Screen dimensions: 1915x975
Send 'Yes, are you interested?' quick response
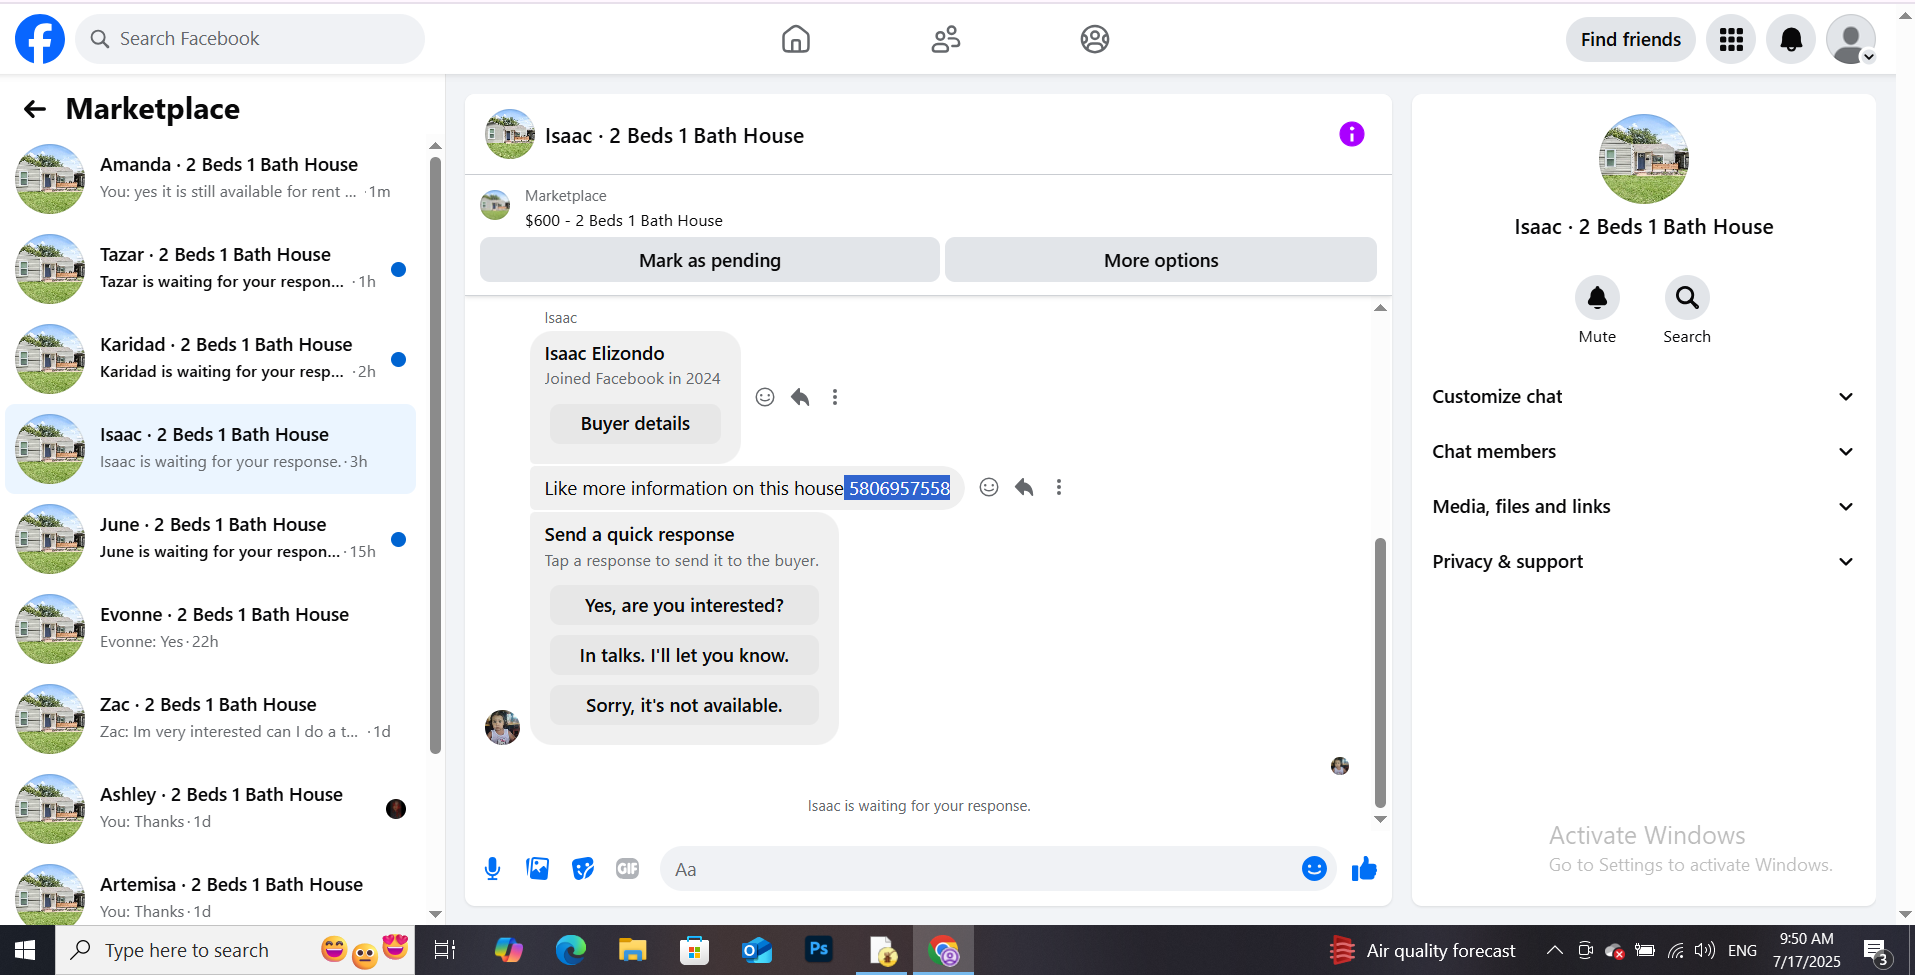point(684,606)
